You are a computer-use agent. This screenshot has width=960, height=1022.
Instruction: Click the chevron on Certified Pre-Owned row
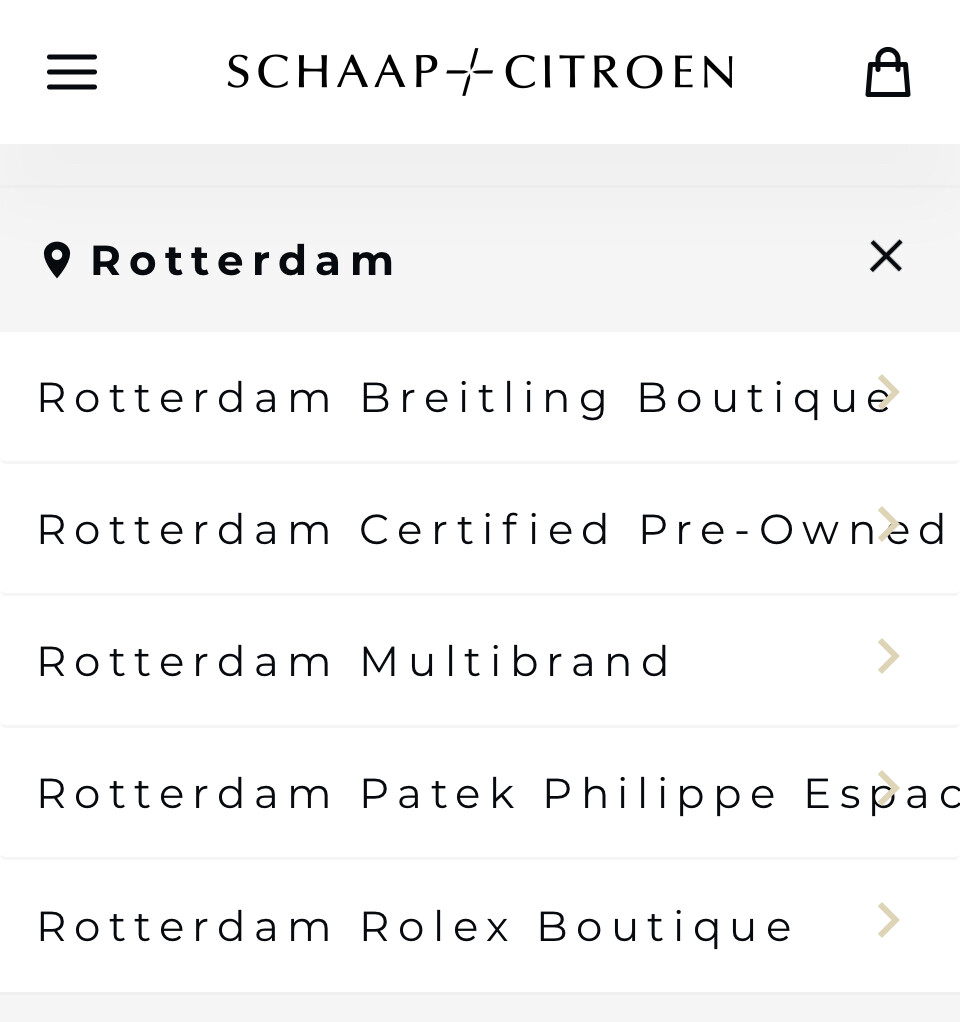tap(888, 524)
